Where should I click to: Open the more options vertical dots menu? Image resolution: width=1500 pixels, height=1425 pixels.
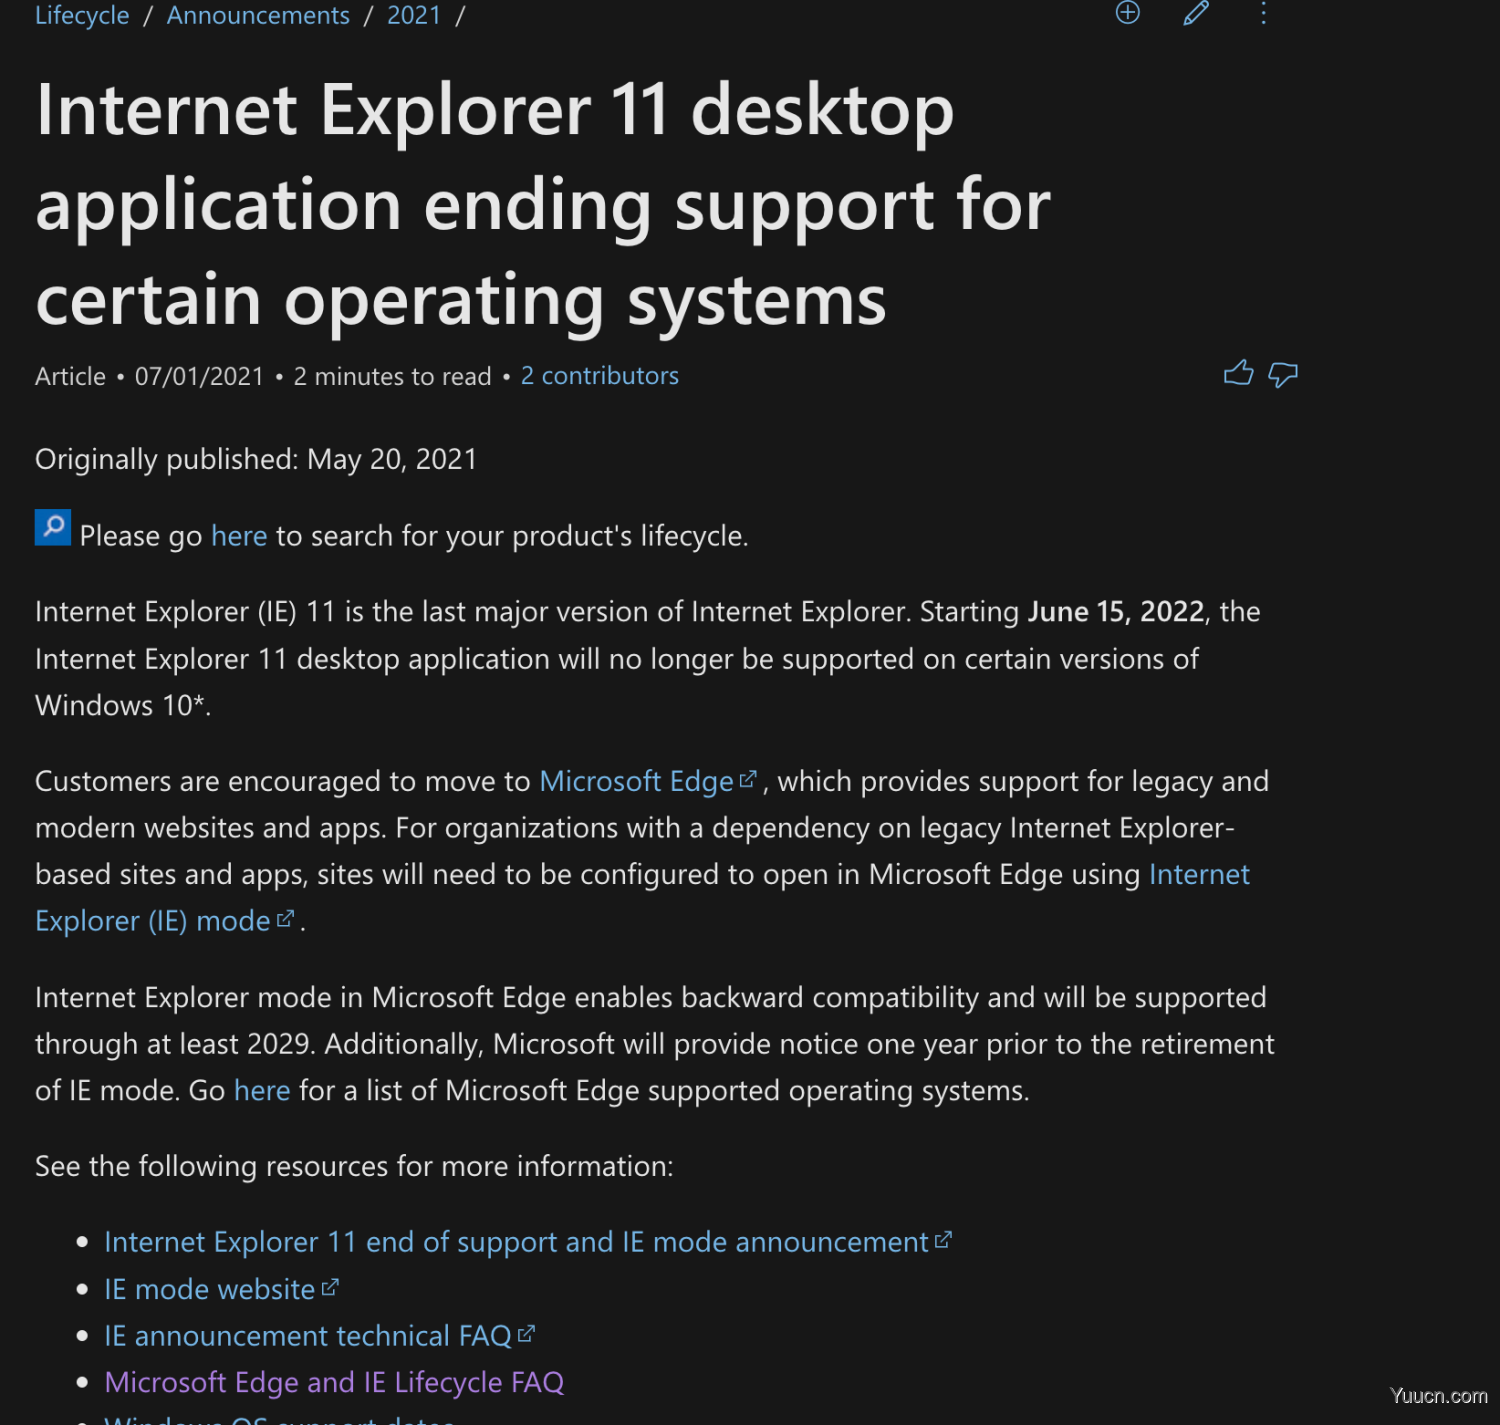1264,12
